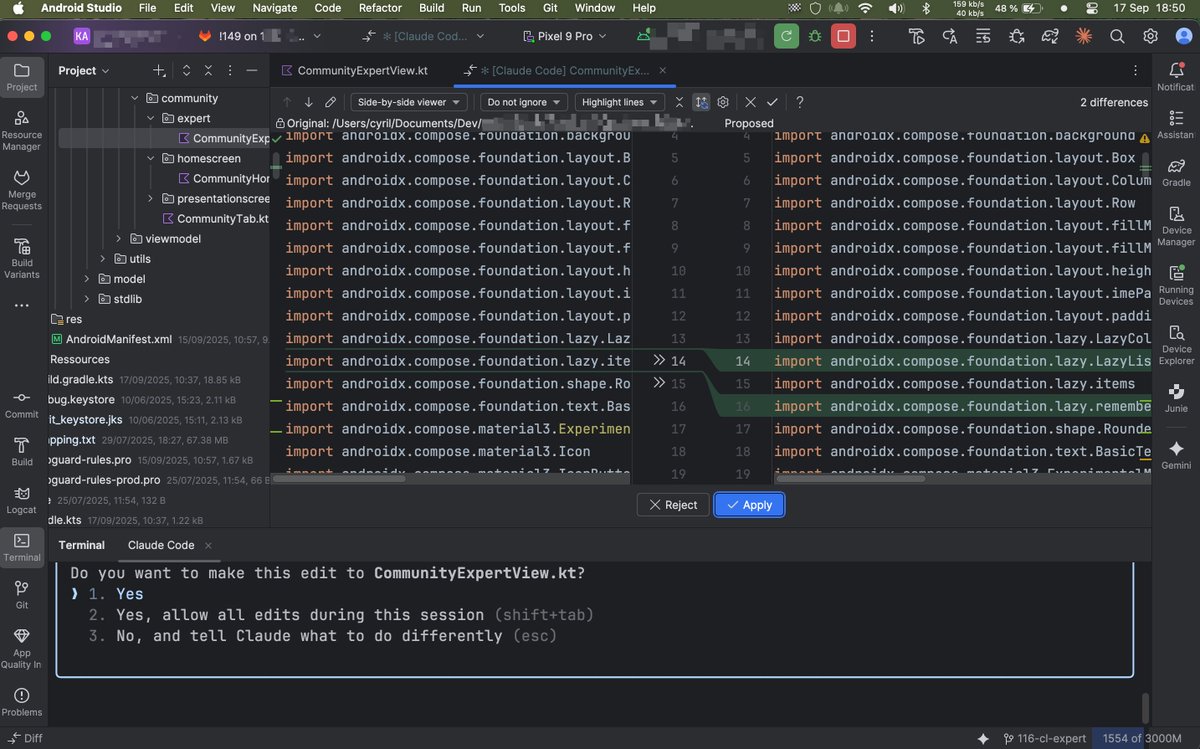Click the 116-cl-expert branch in status bar
1200x749 pixels.
click(x=1047, y=738)
